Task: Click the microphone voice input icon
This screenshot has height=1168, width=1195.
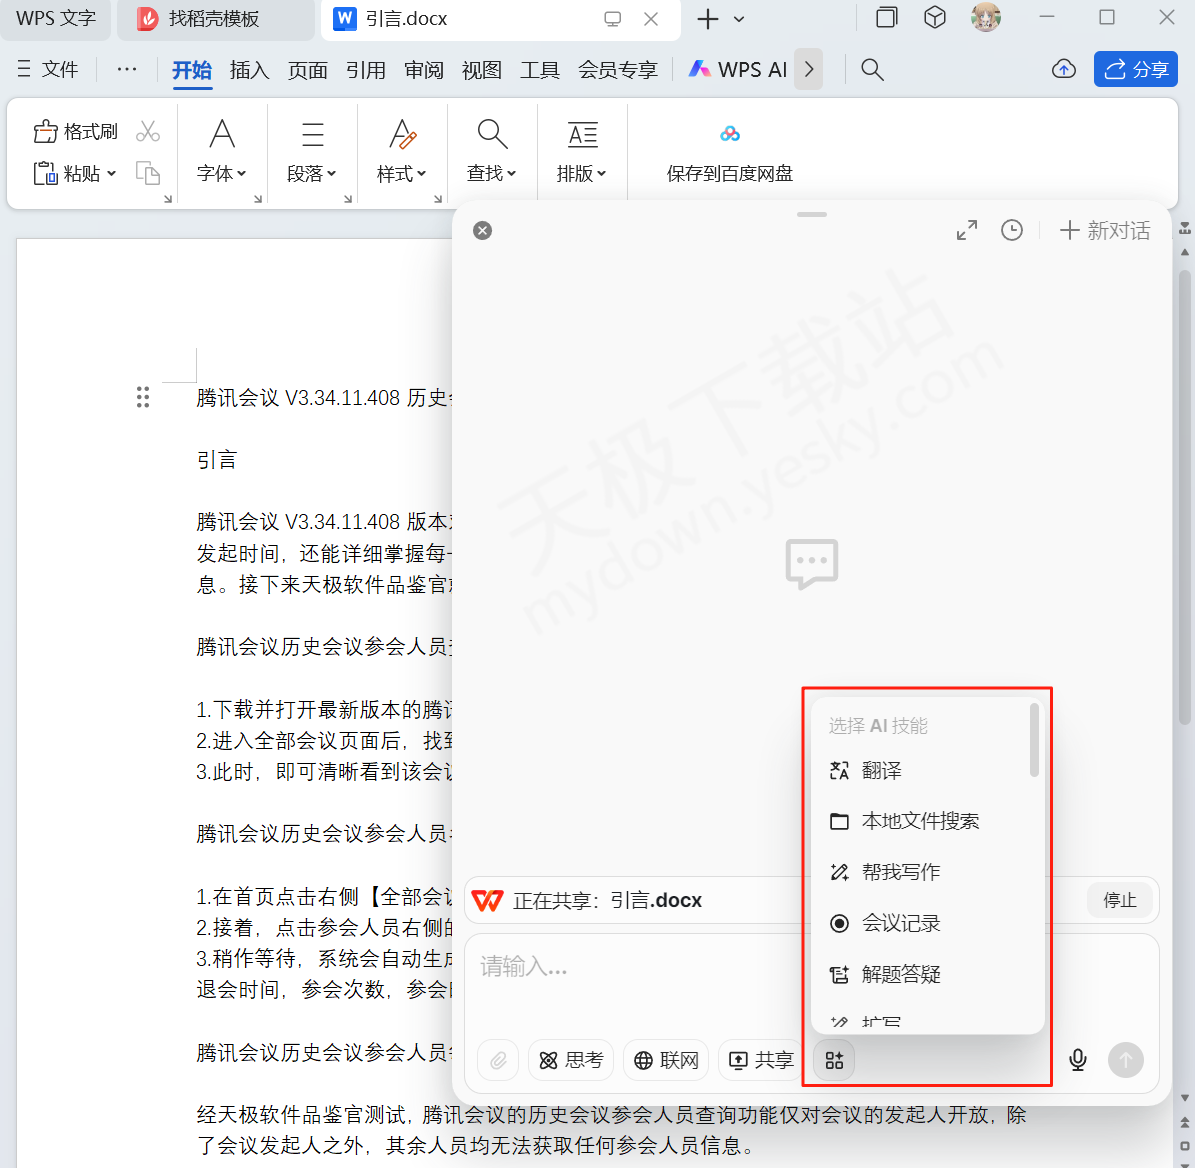Action: point(1077,1060)
